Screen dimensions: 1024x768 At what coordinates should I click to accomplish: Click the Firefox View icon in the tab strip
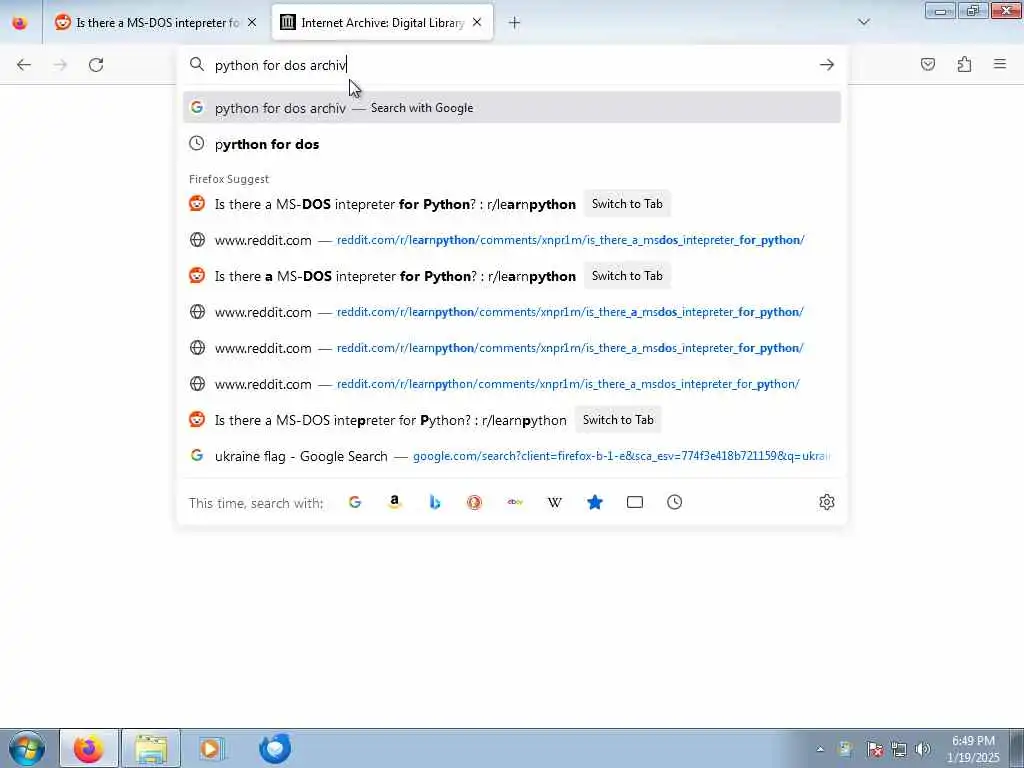(x=20, y=23)
